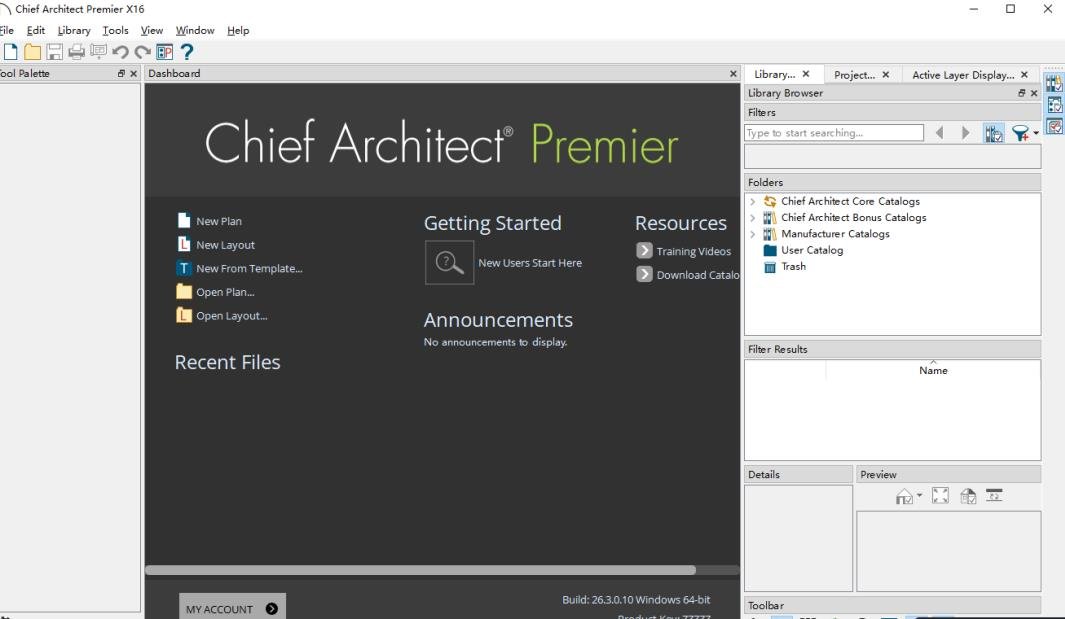The width and height of the screenshot is (1065, 619).
Task: Click the middle icon in right side strip
Action: (x=1054, y=105)
